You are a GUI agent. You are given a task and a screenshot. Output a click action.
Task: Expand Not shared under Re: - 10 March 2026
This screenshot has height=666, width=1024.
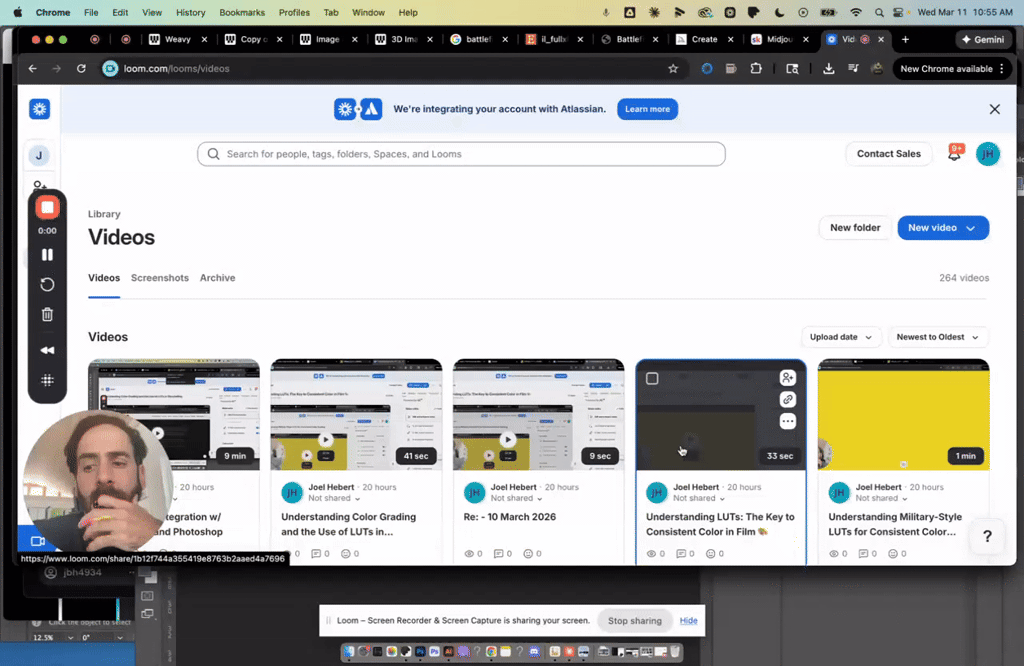tap(517, 498)
